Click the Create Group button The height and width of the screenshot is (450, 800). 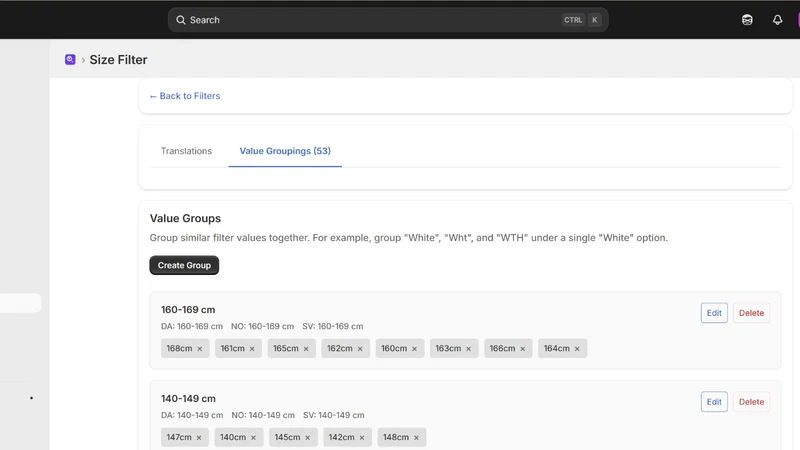tap(184, 265)
